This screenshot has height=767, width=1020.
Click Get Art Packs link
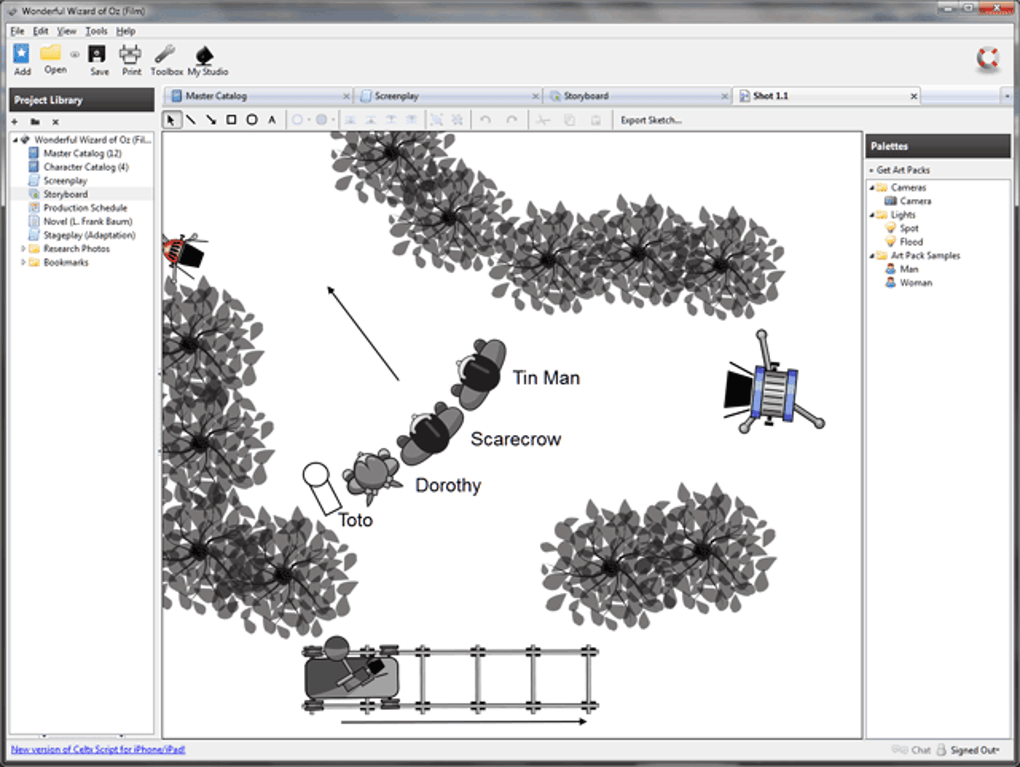902,170
